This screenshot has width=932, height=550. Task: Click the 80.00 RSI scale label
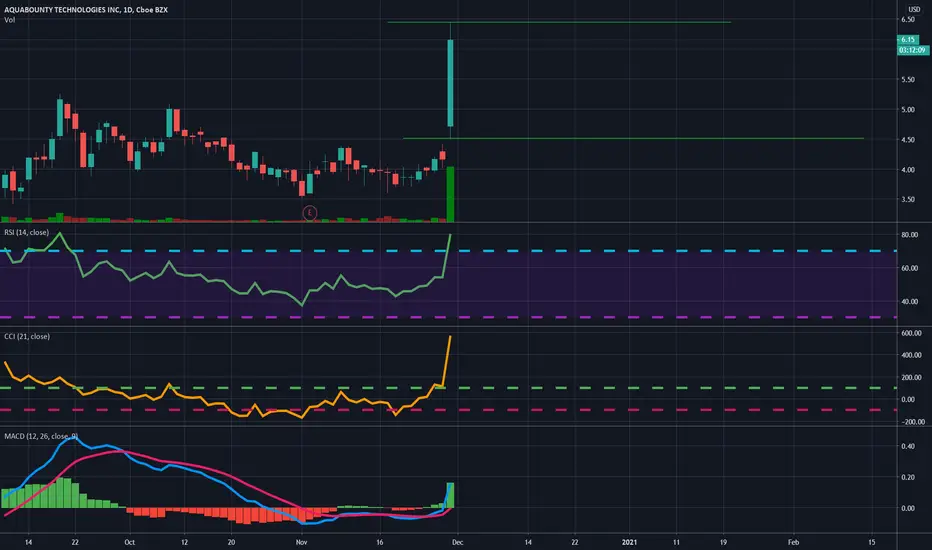[909, 235]
